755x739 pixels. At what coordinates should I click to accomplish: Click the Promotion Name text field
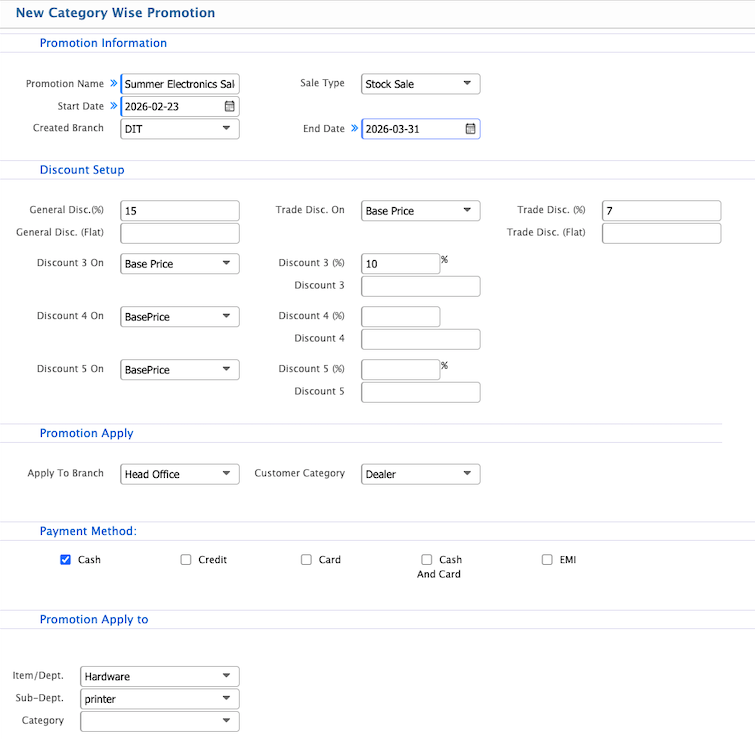pos(180,84)
